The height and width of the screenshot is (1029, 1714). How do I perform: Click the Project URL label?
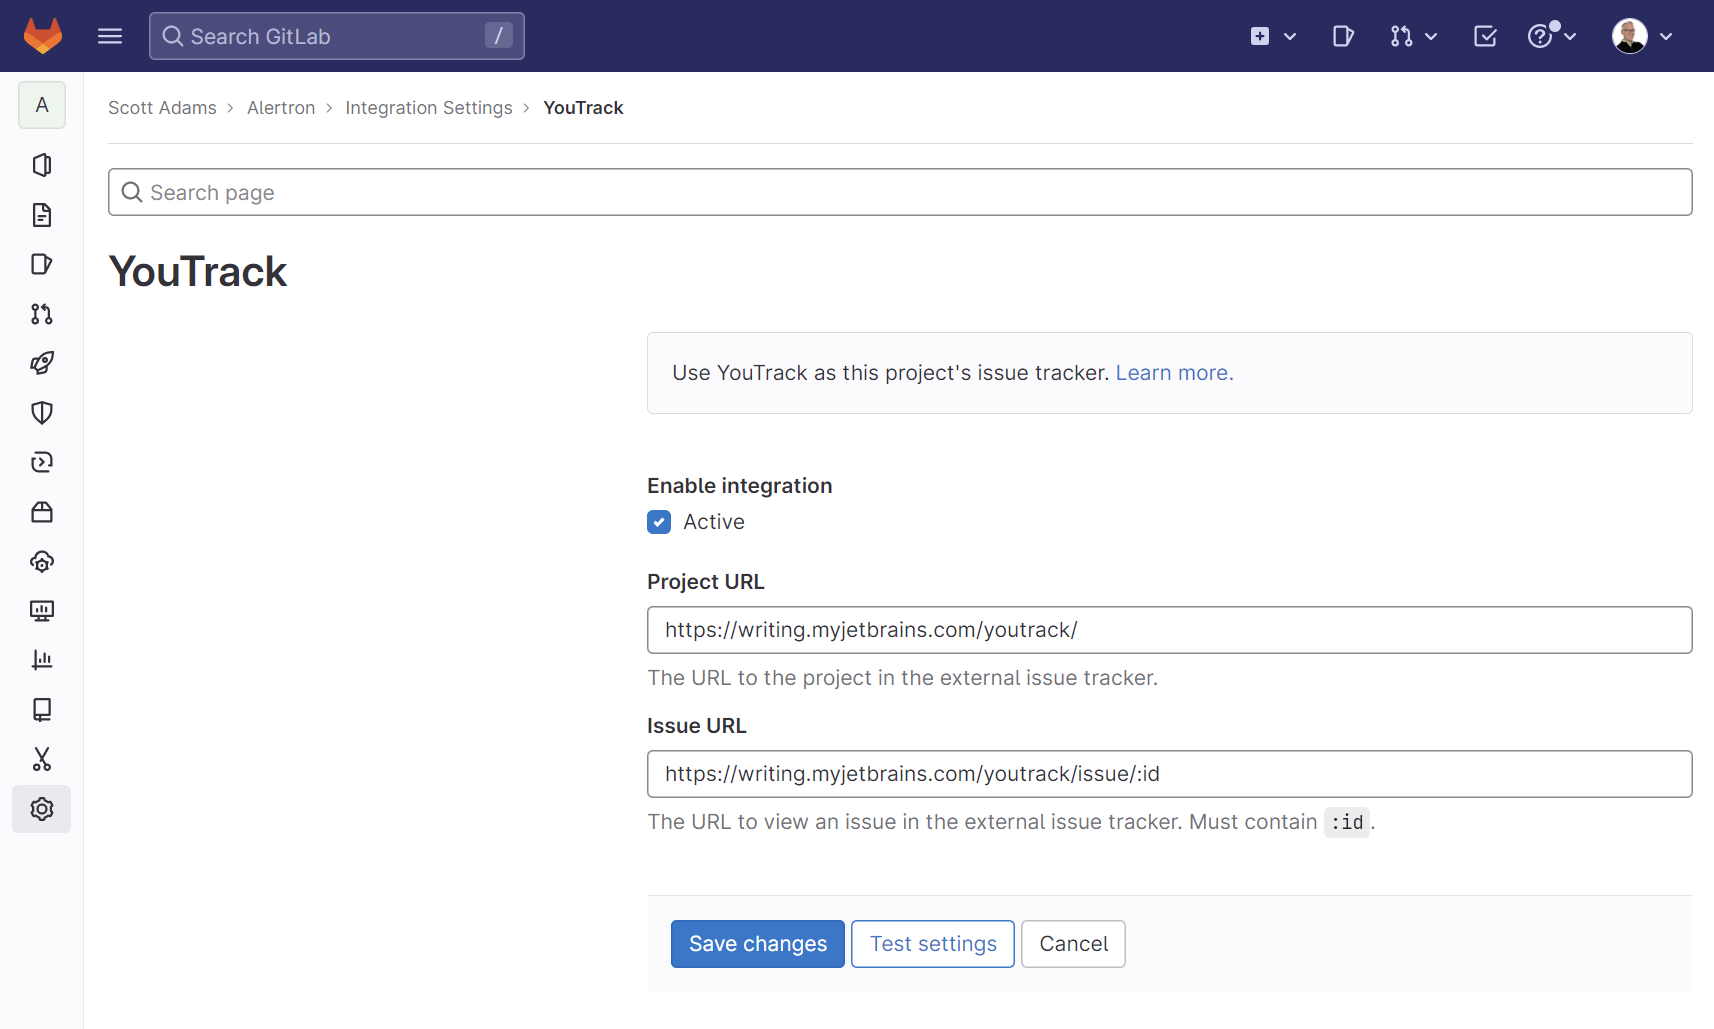(706, 582)
